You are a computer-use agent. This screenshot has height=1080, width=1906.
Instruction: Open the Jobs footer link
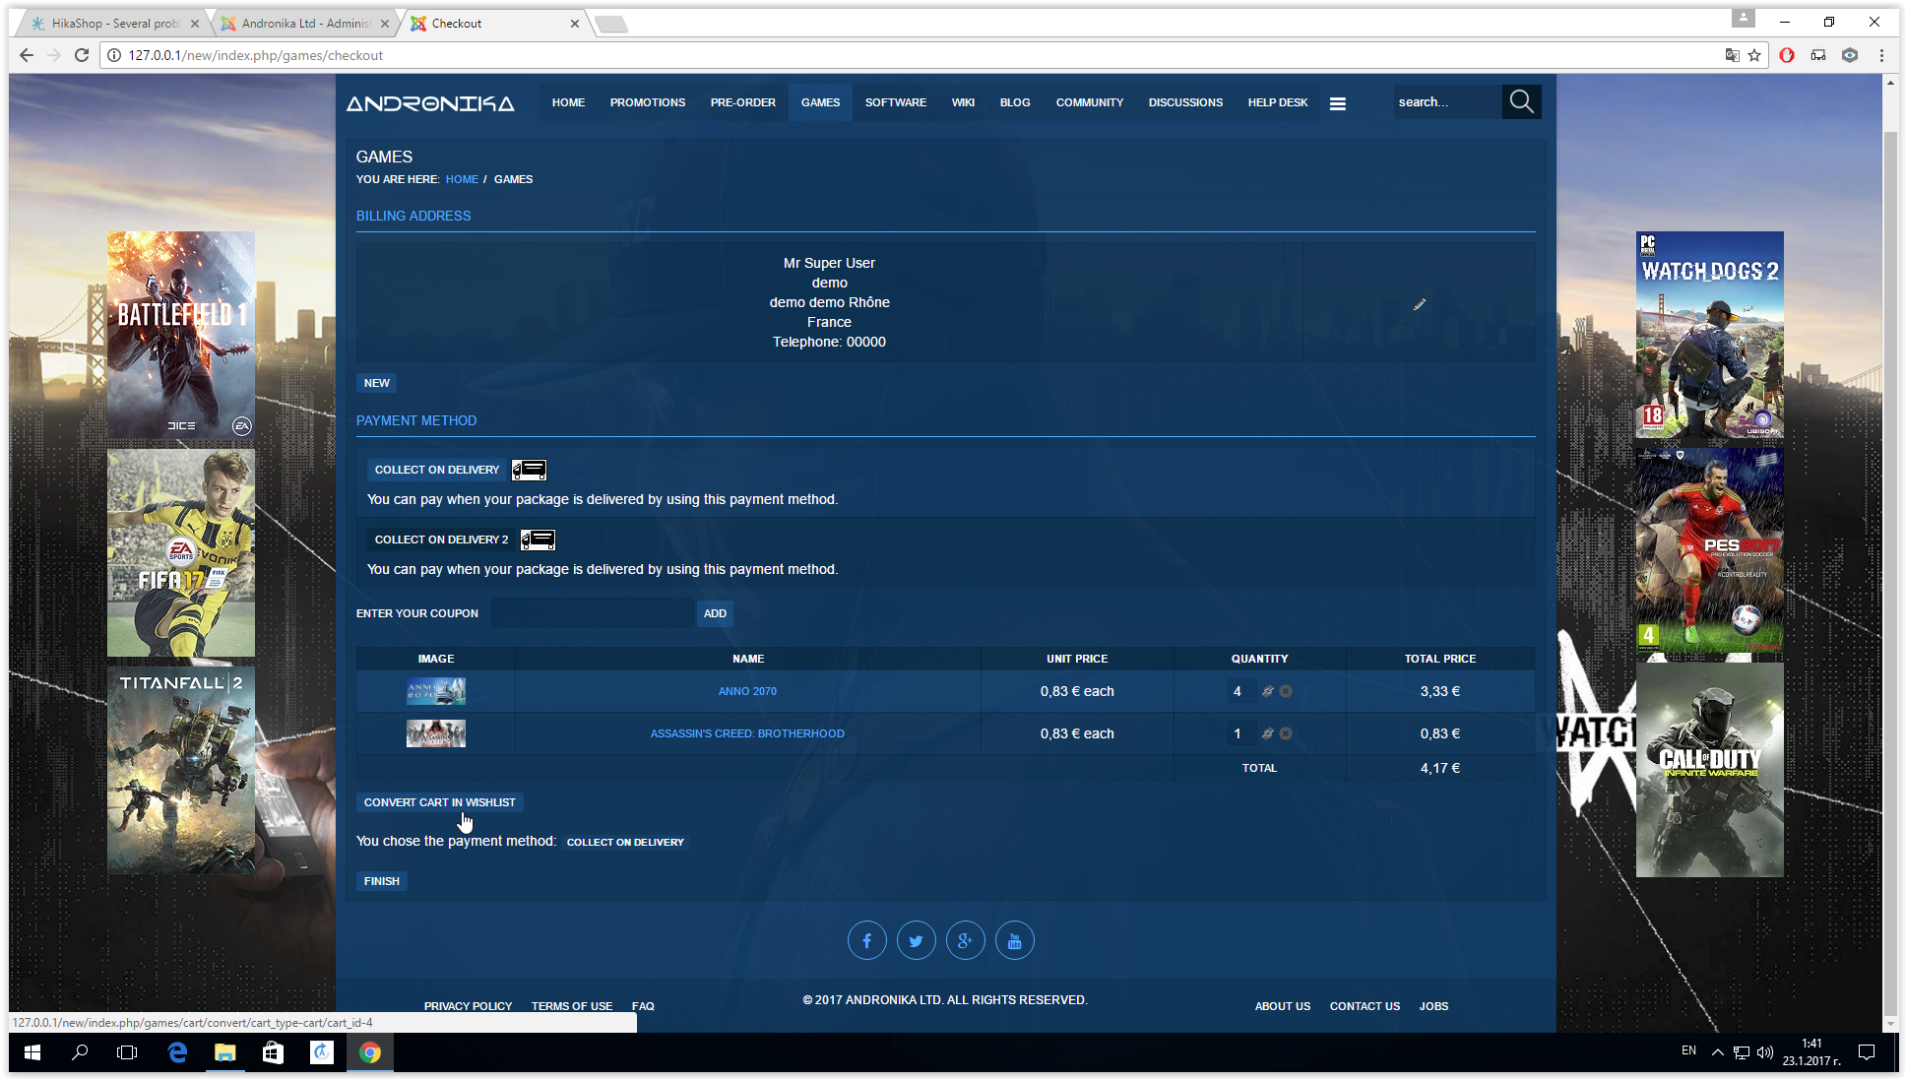click(1434, 1007)
